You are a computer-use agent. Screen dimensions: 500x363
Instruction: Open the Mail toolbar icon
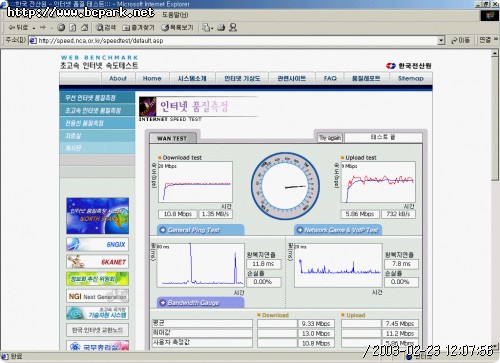[x=207, y=28]
